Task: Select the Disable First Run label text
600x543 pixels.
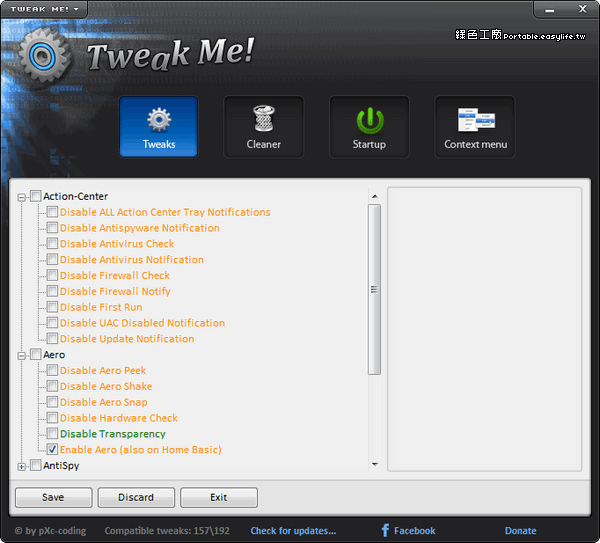Action: 101,307
